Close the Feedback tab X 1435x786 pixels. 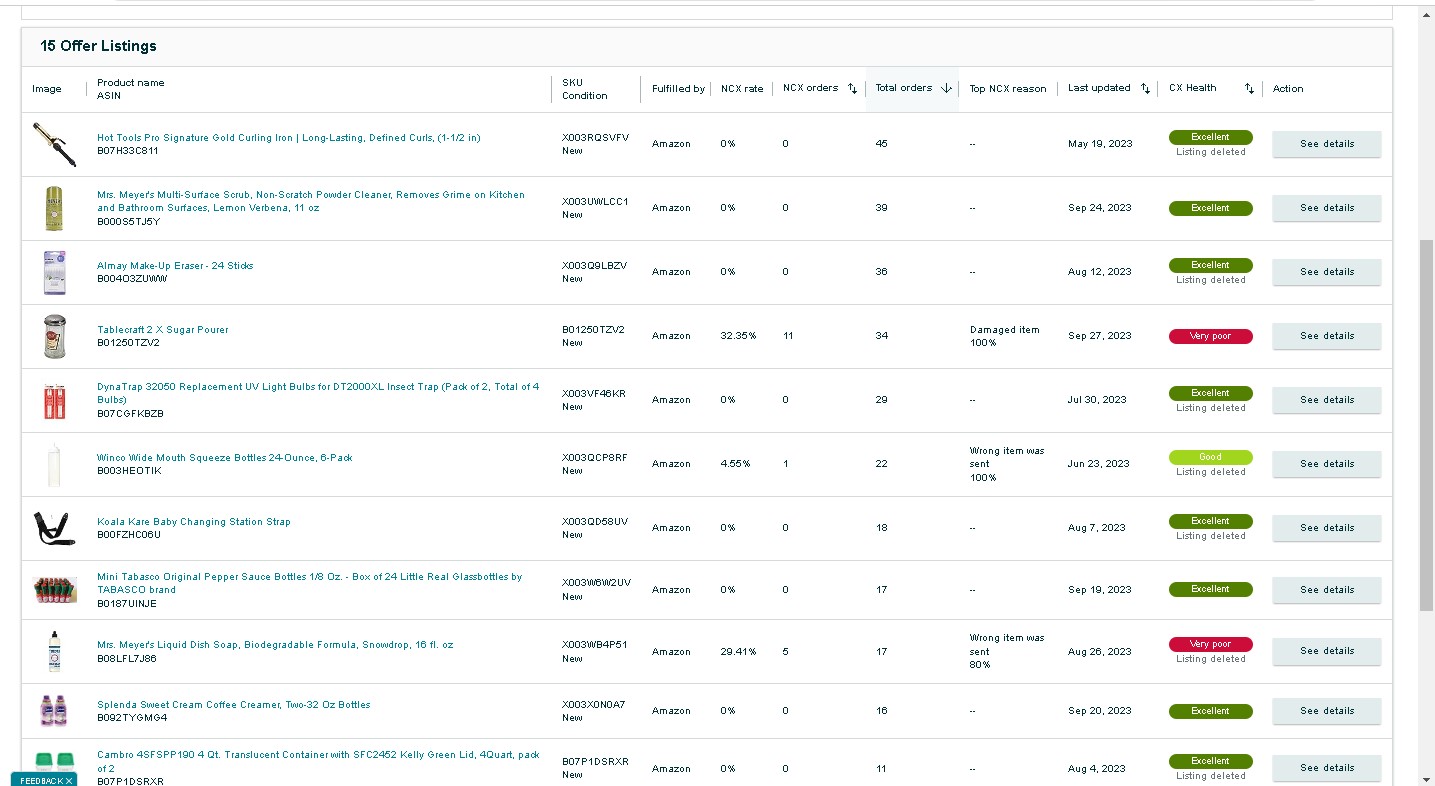[69, 781]
